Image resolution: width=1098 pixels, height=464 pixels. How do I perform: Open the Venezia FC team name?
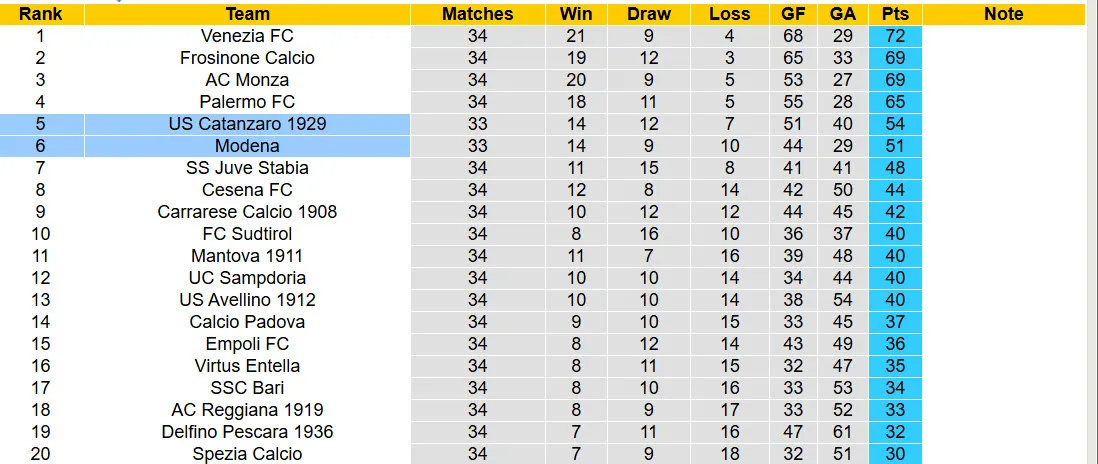(247, 36)
